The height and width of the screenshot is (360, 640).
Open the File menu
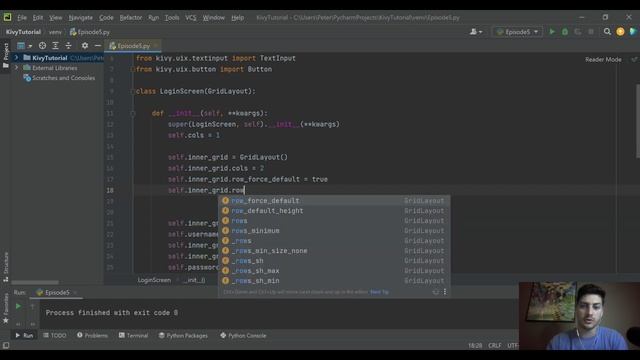22,18
